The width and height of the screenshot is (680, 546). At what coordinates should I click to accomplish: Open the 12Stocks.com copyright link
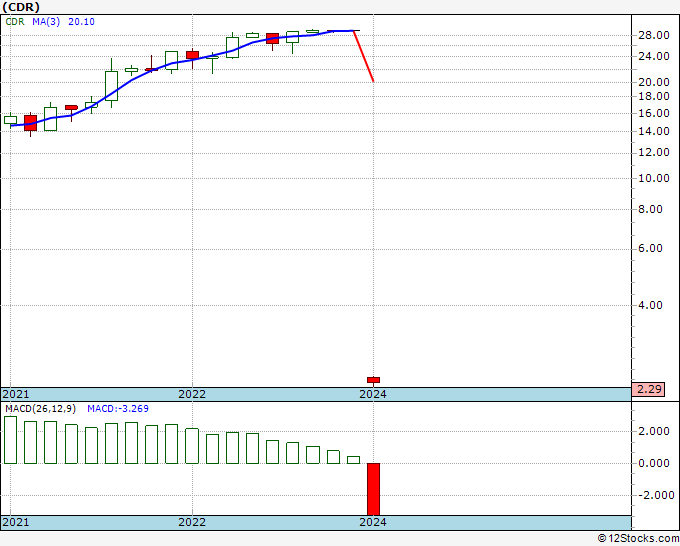(x=638, y=539)
